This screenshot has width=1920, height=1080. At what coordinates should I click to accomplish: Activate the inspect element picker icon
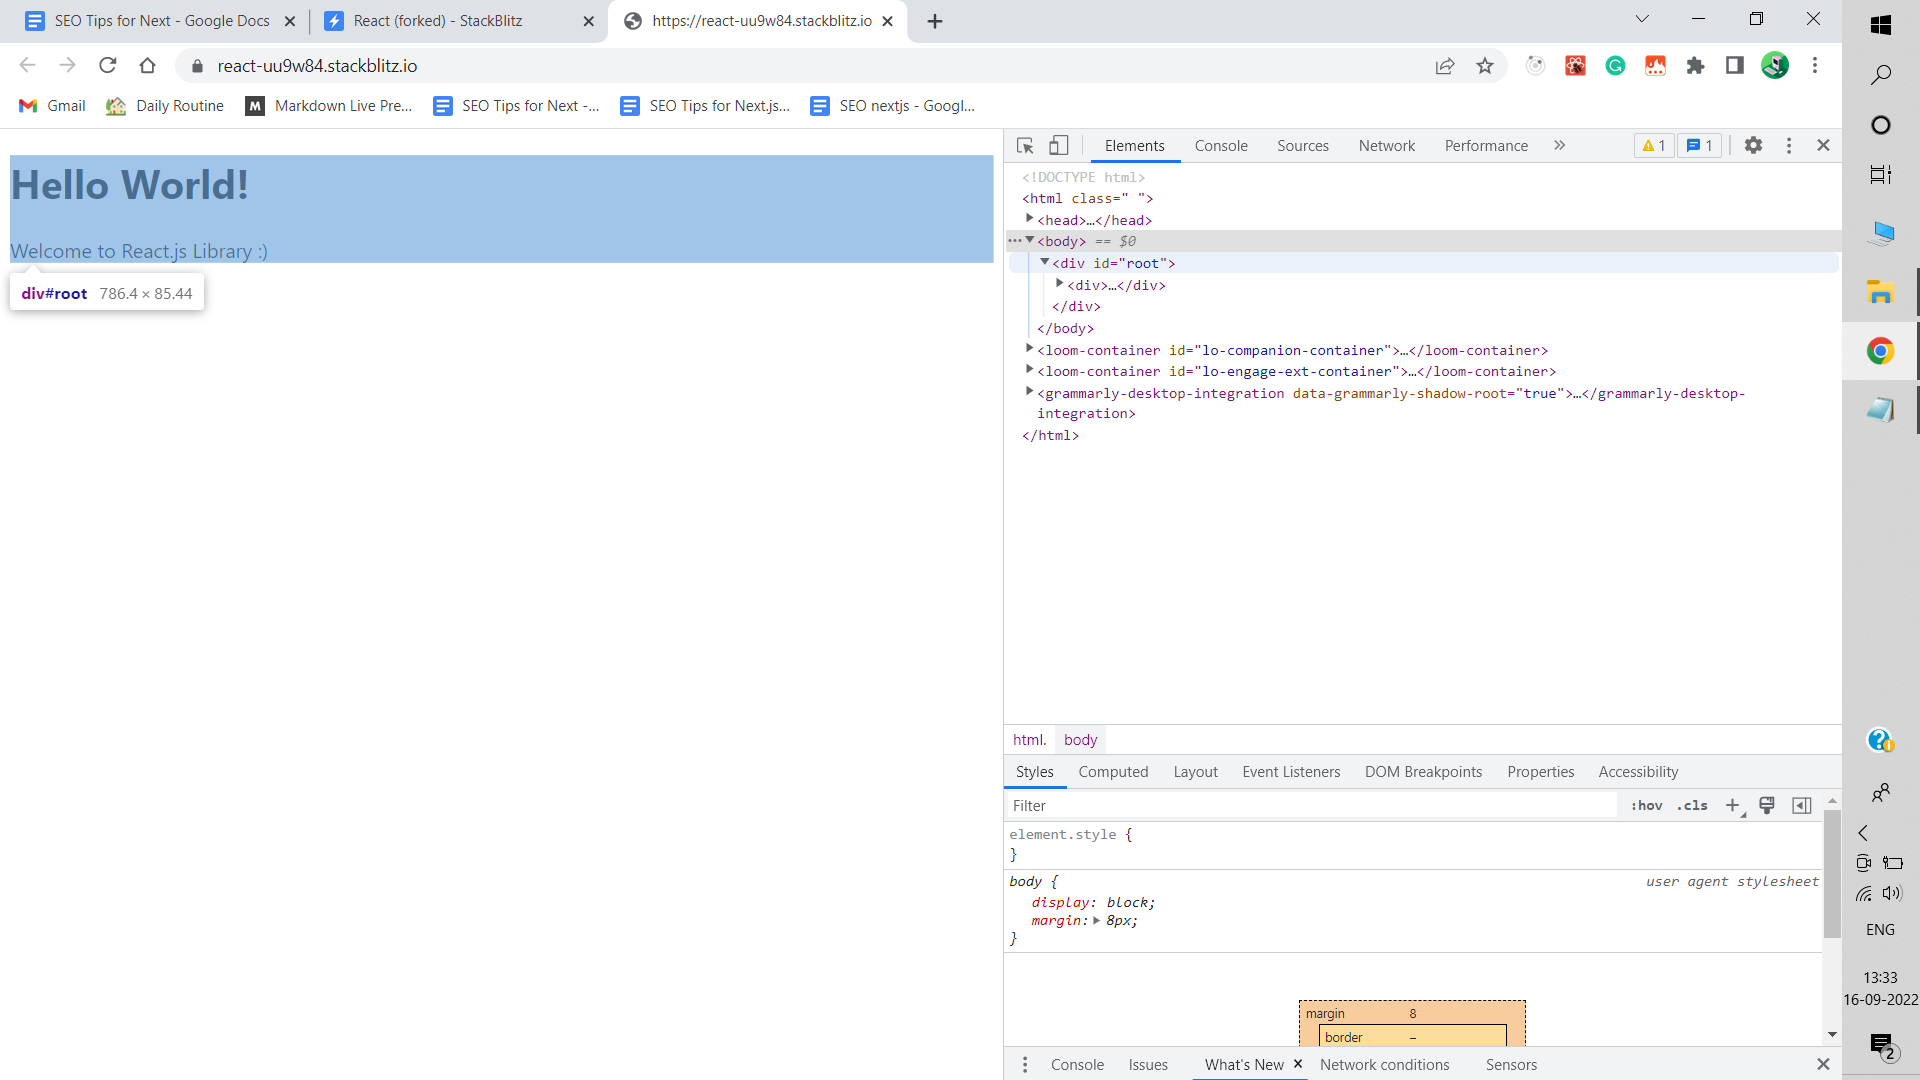(x=1025, y=146)
